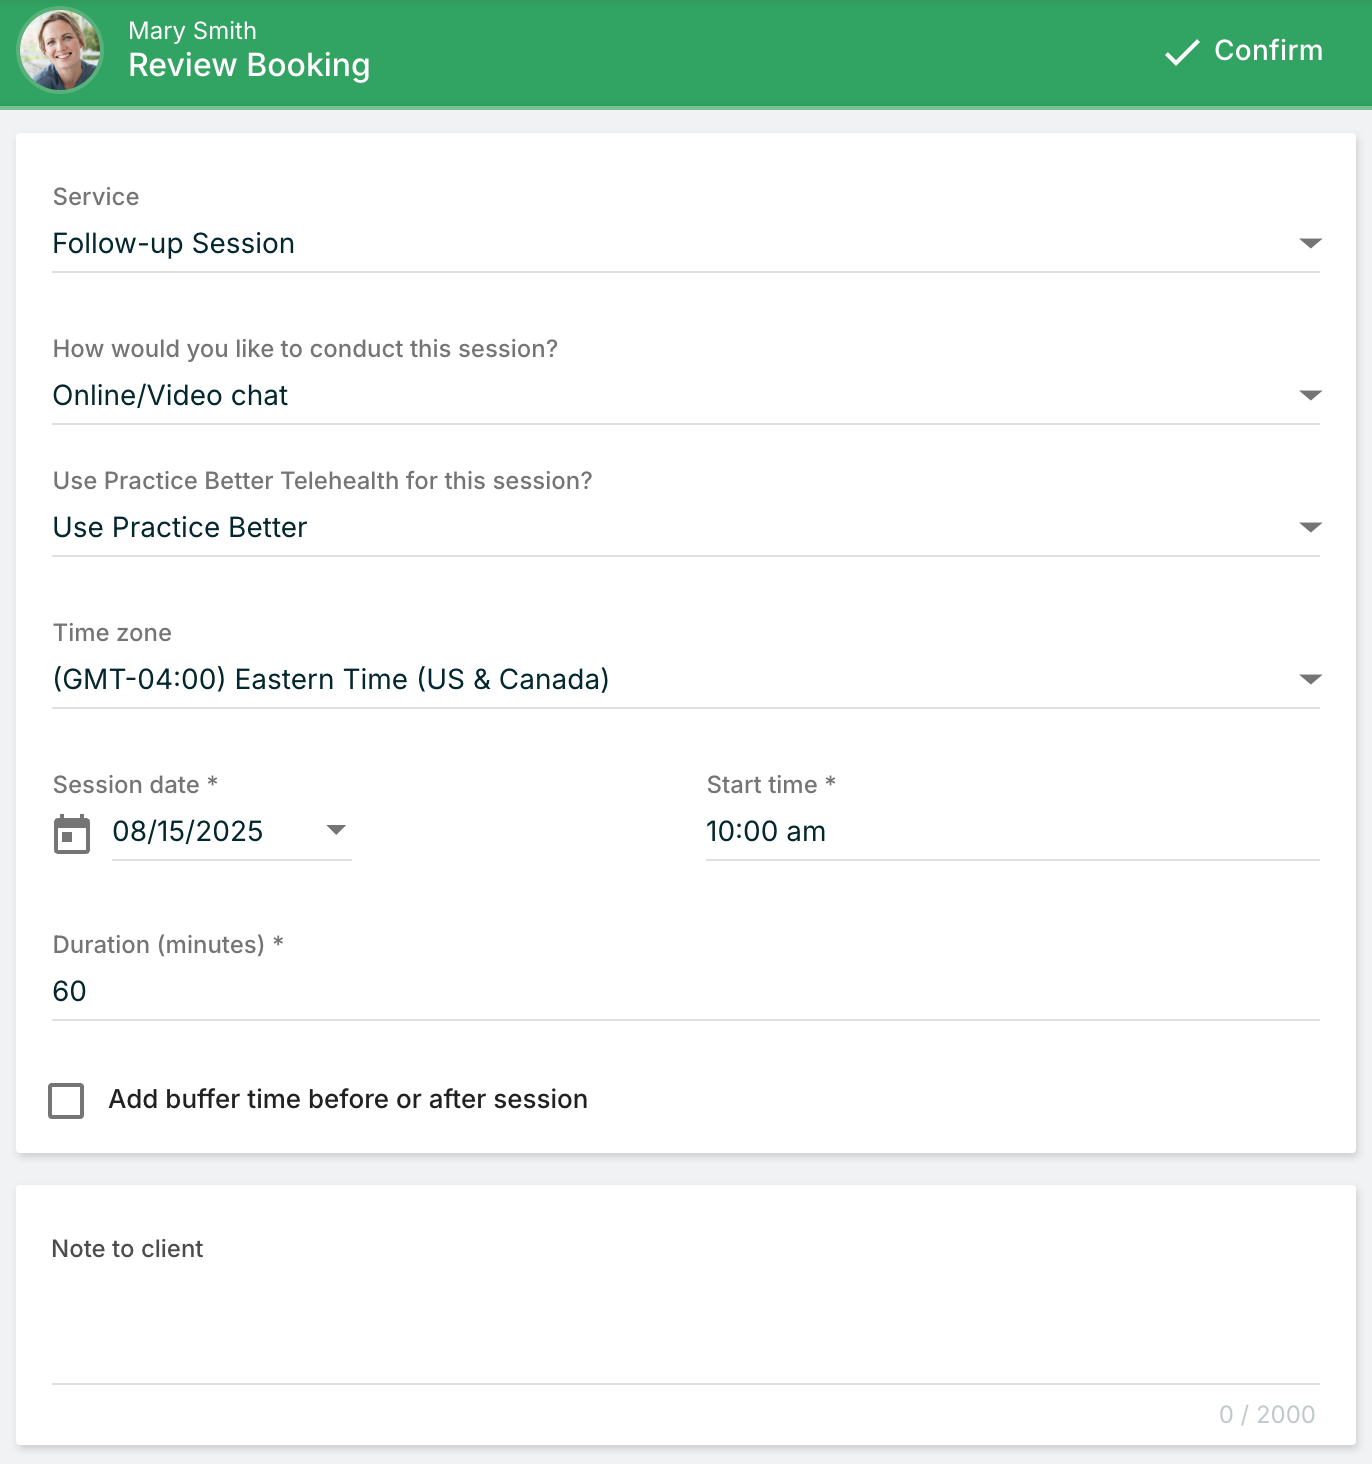Open the Telehealth option arrow
The height and width of the screenshot is (1464, 1372).
[1309, 527]
